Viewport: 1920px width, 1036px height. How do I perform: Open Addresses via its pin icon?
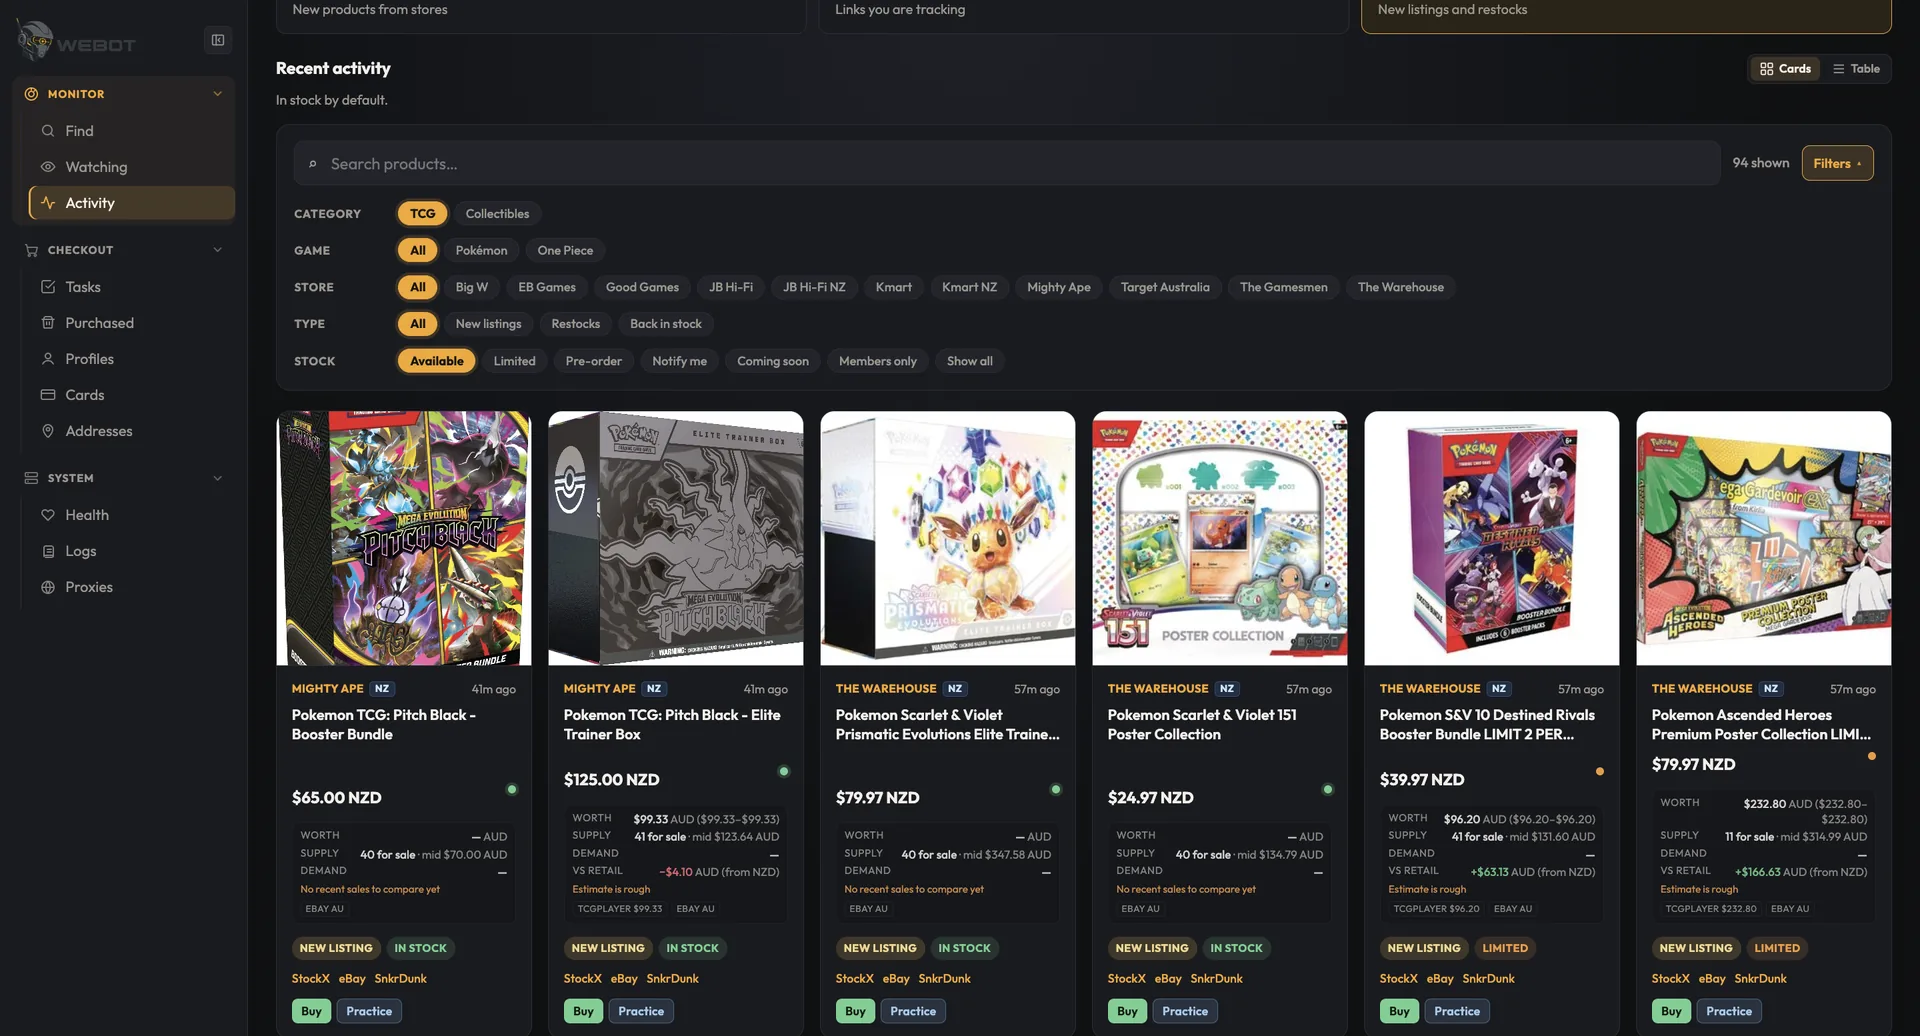click(x=47, y=431)
